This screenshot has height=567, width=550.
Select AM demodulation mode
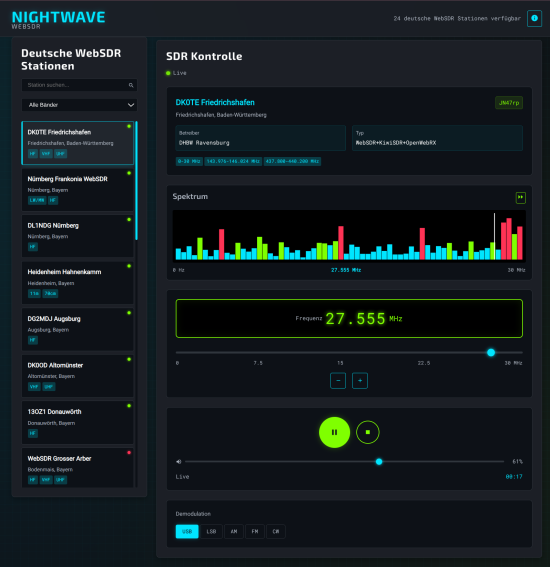(x=234, y=532)
